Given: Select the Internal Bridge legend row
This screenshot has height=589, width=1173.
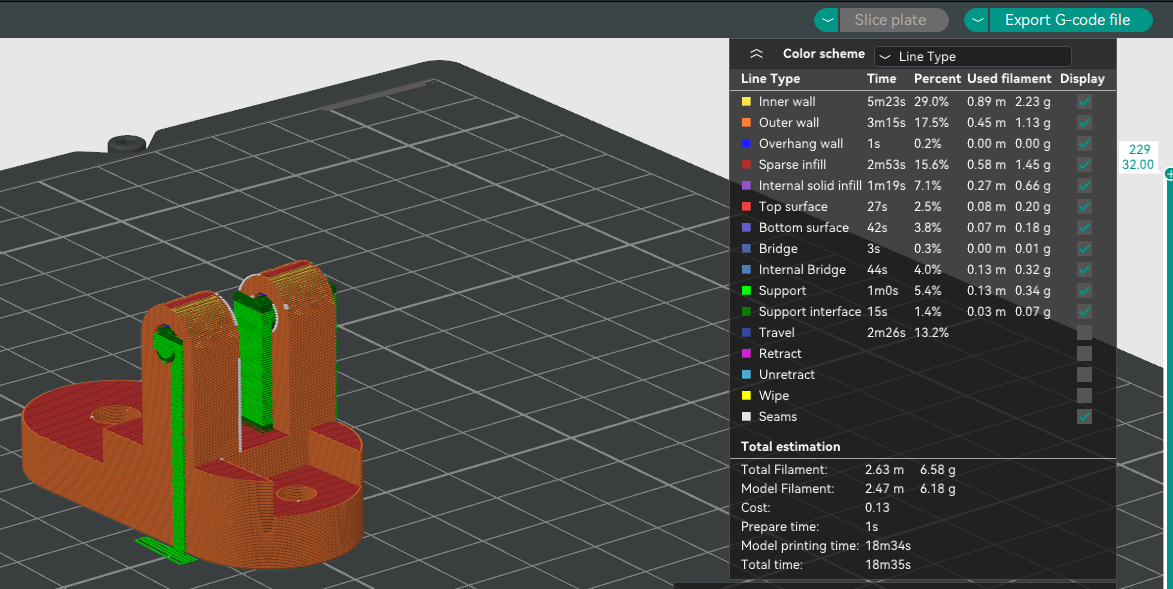Looking at the screenshot, I should coord(801,270).
